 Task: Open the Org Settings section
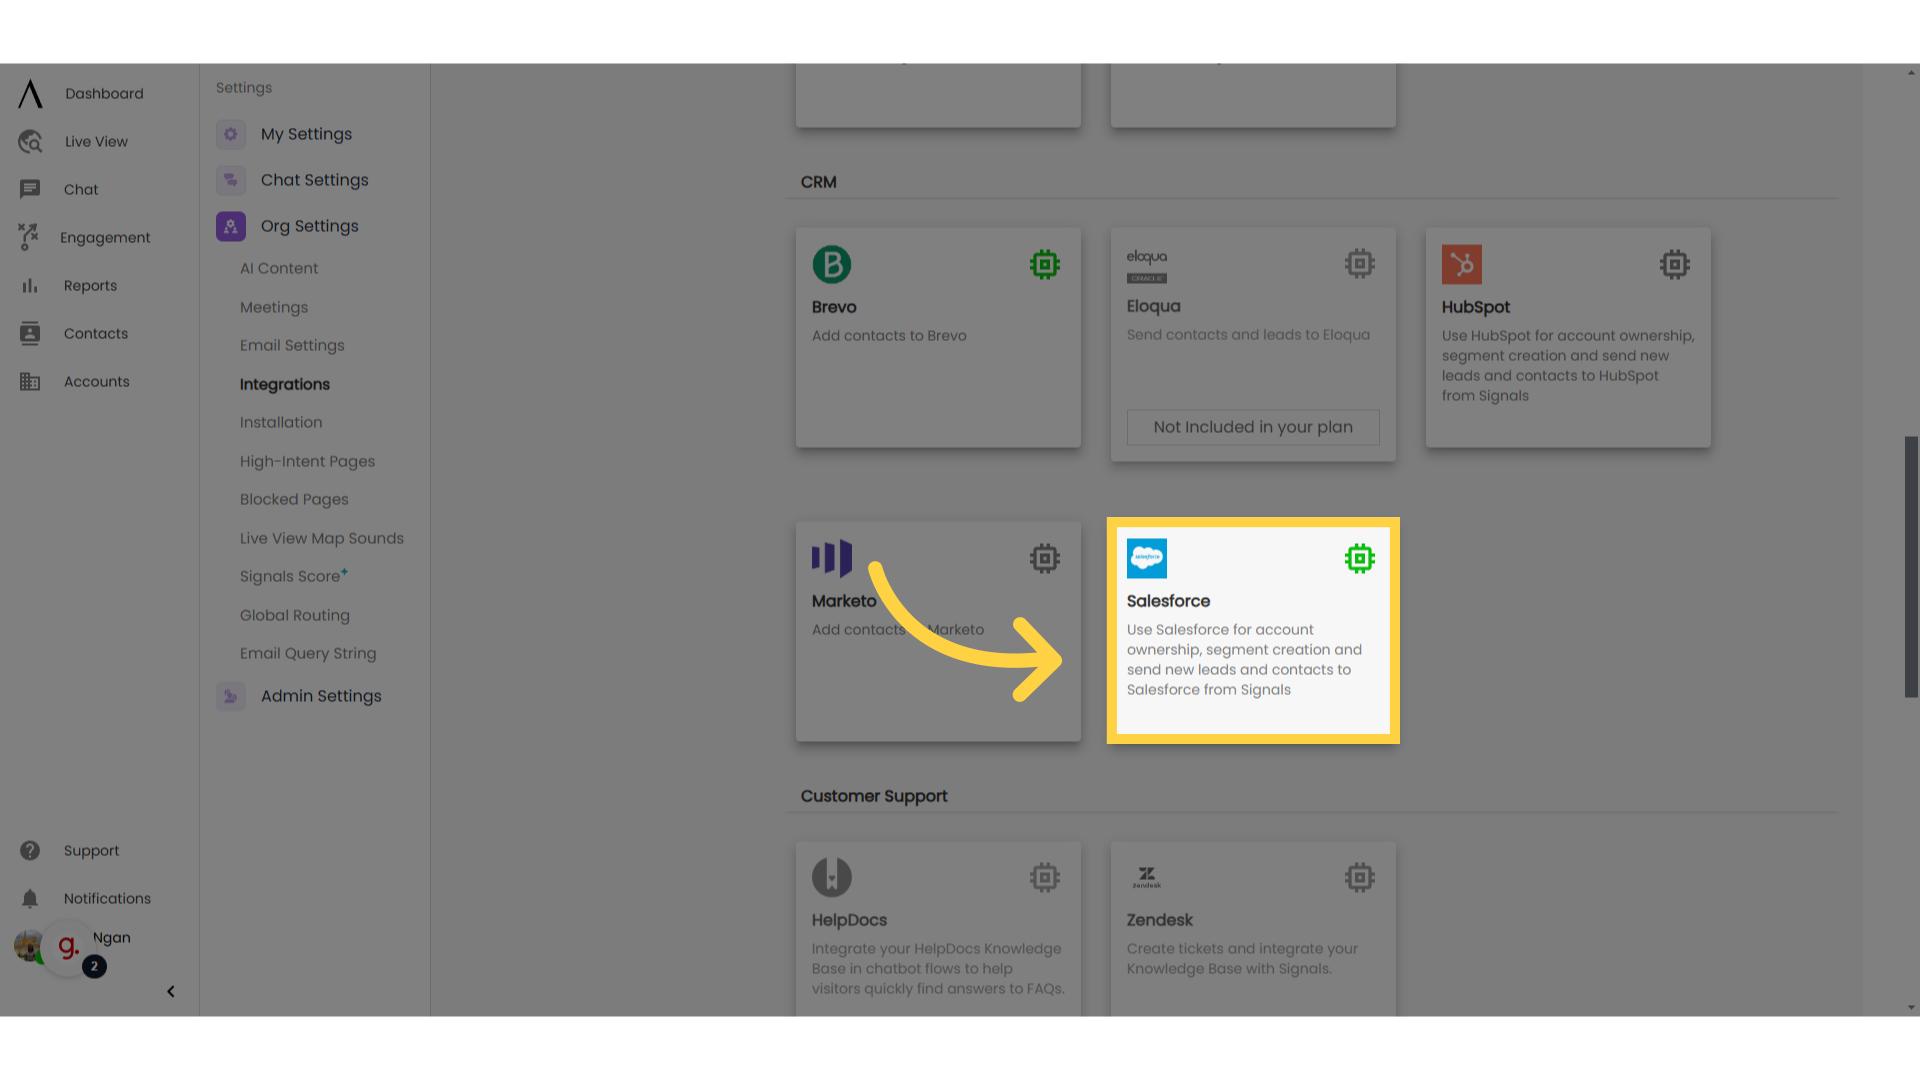309,225
